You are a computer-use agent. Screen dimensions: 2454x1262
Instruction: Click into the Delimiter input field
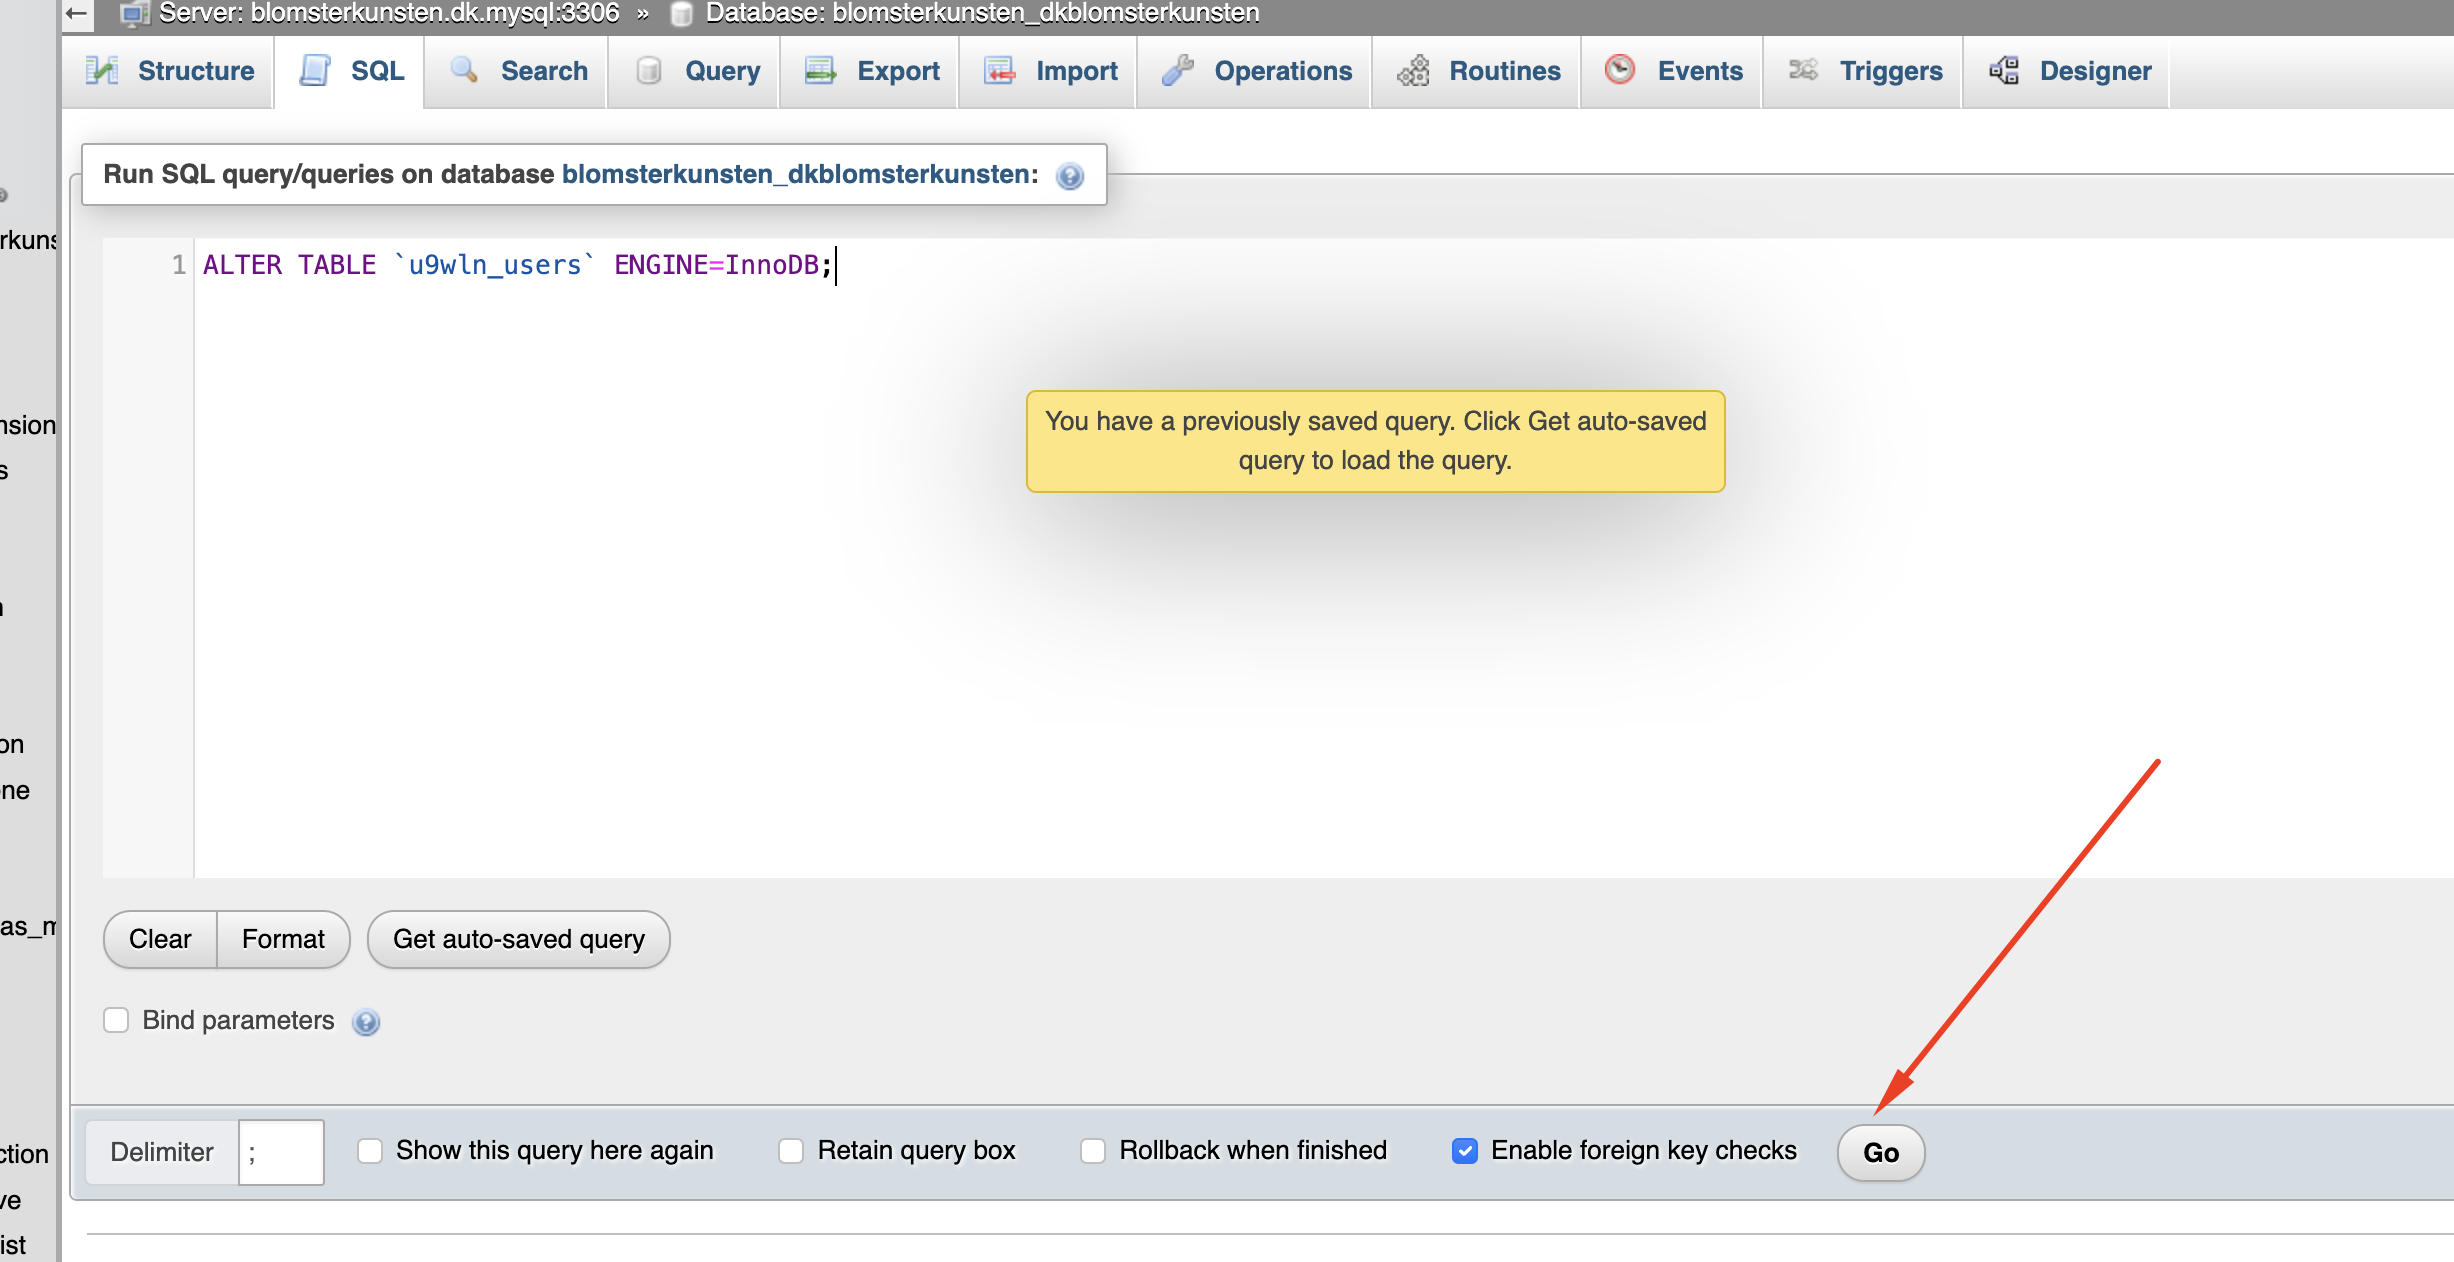(282, 1152)
